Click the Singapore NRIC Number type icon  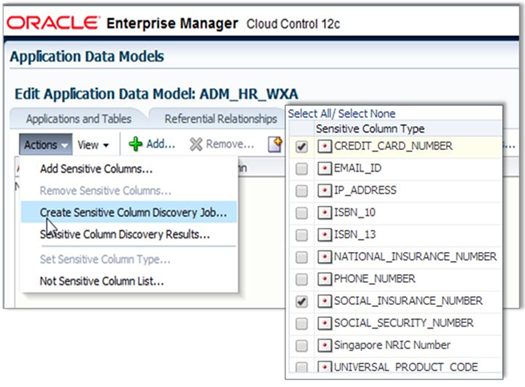[x=324, y=345]
